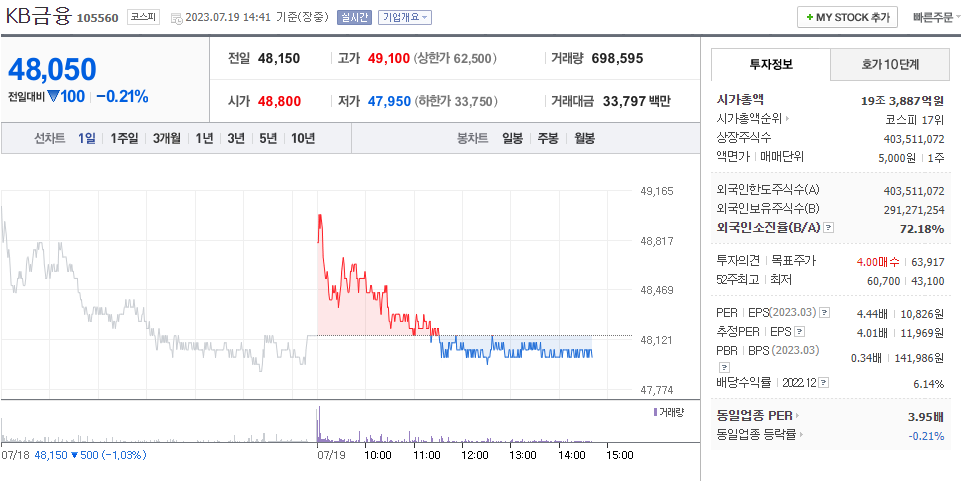This screenshot has width=979, height=481.
Task: Show the 주봉 candlestick chart
Action: [548, 139]
